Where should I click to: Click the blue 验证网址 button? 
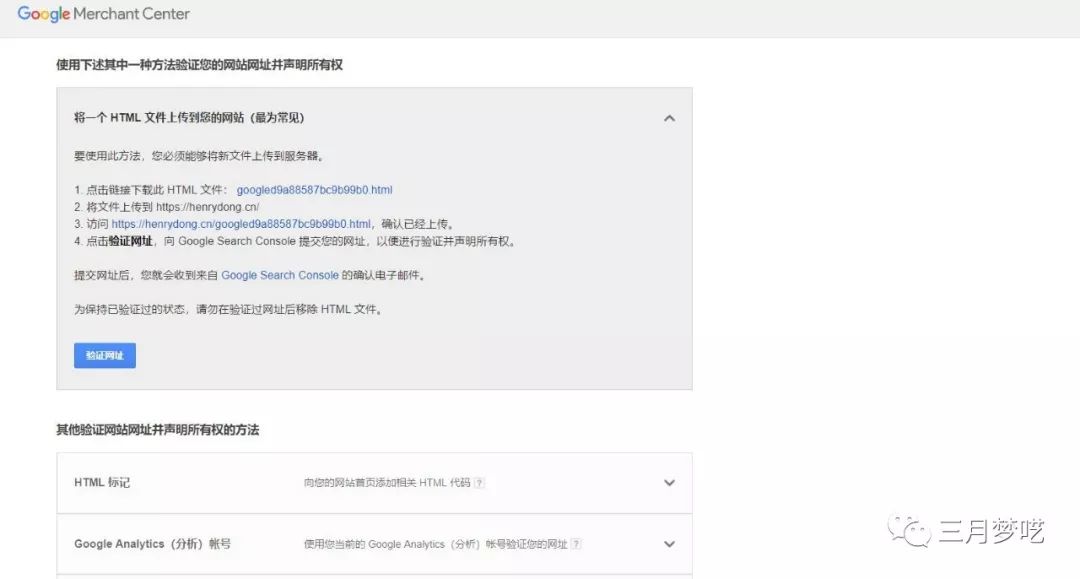click(105, 355)
